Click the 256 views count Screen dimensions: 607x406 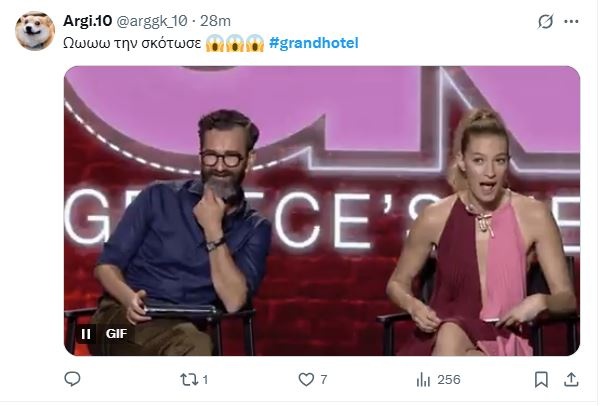coord(449,380)
